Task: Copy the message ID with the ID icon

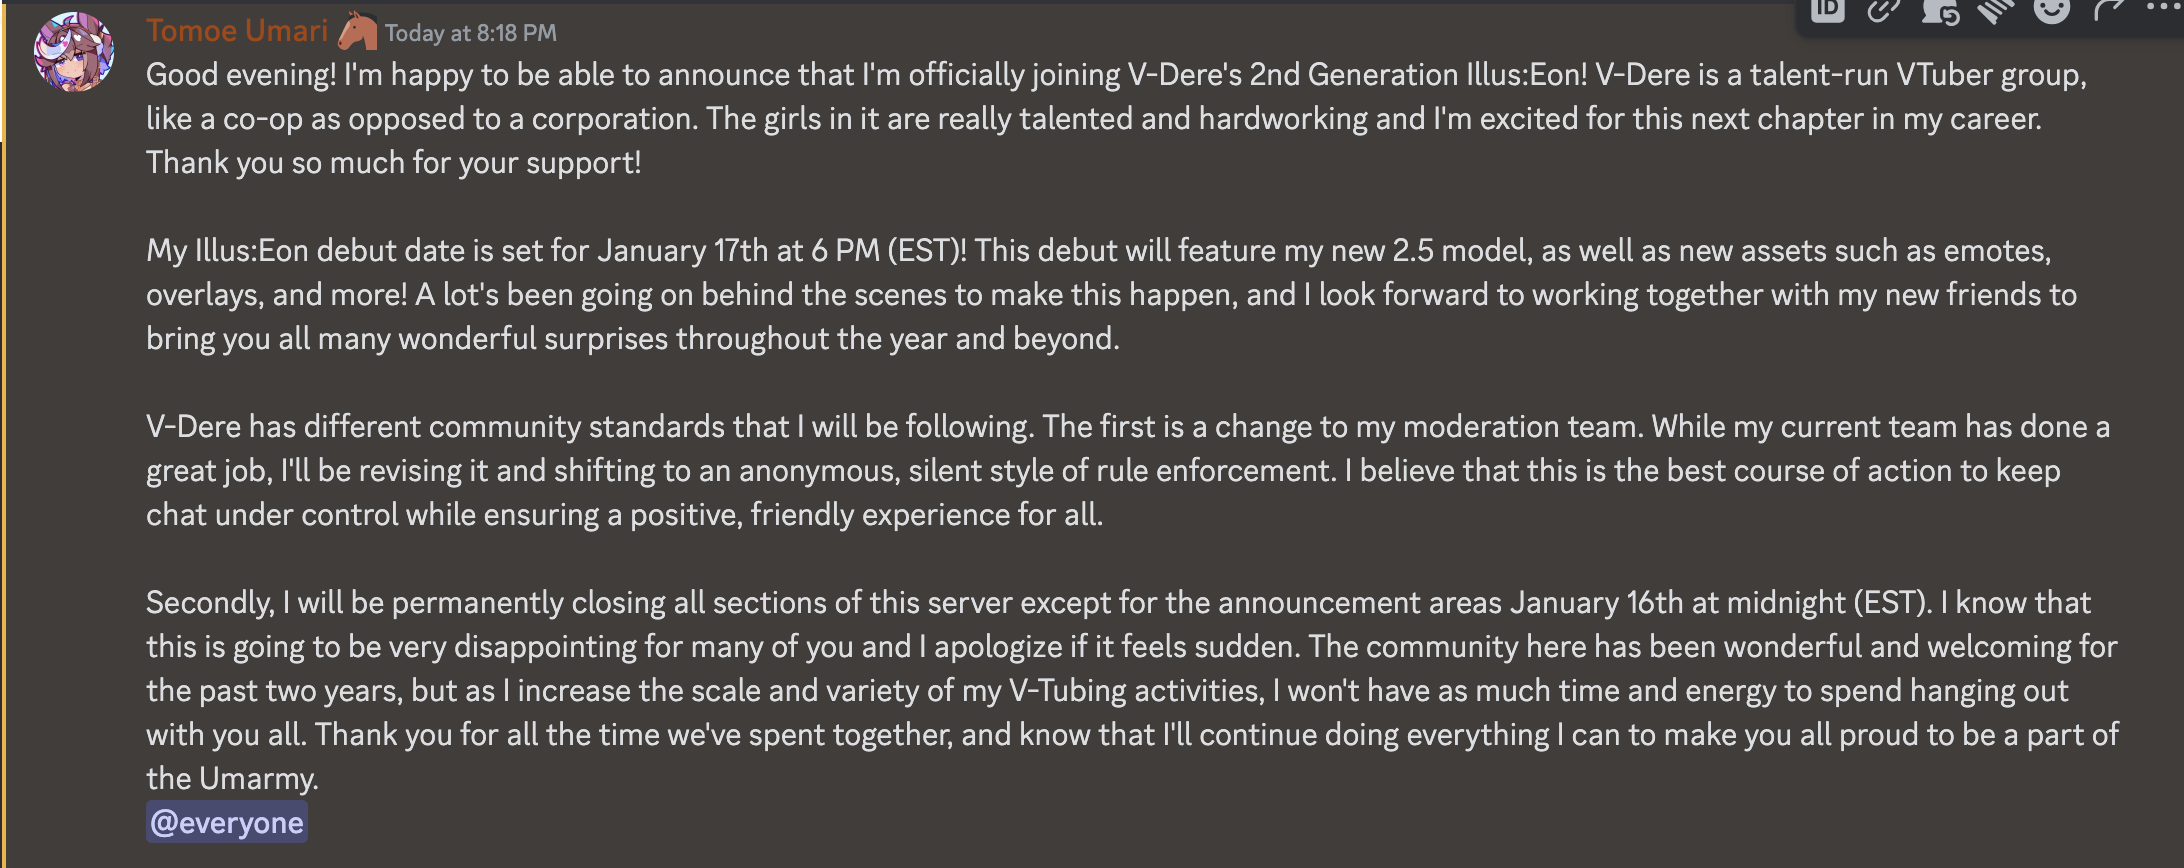Action: pyautogui.click(x=1828, y=10)
